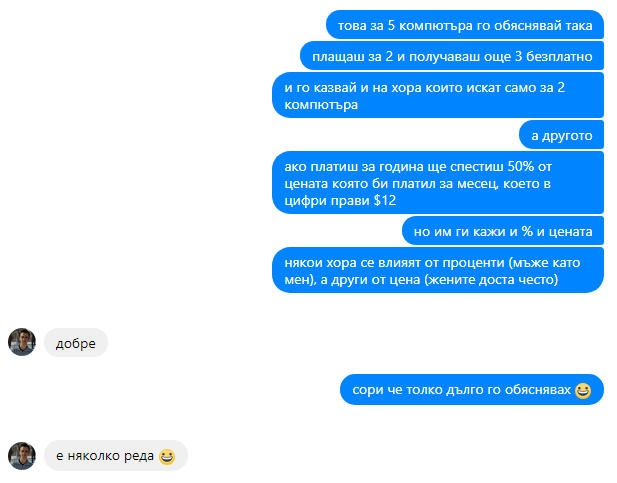The width and height of the screenshot is (617, 483).
Task: Click the word "компютъра" on the third bubble's second line
Action: click(x=321, y=105)
